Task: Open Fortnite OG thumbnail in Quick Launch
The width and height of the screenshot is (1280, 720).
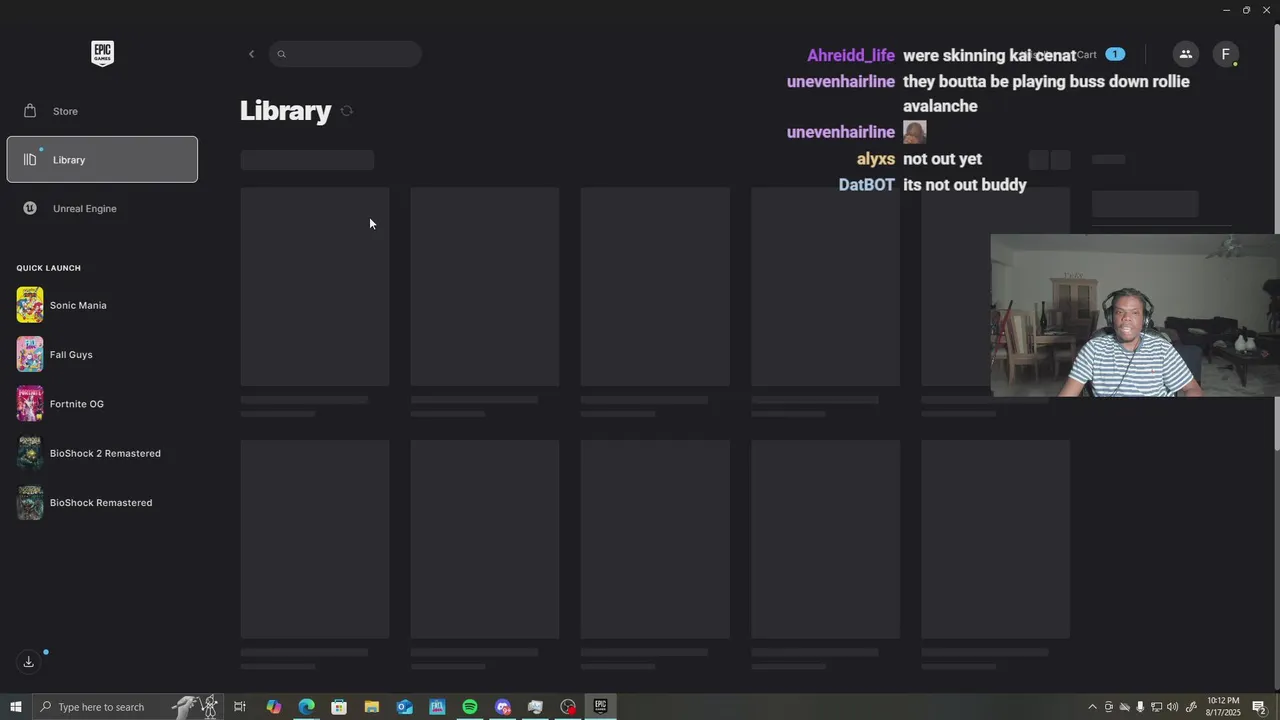Action: click(30, 404)
